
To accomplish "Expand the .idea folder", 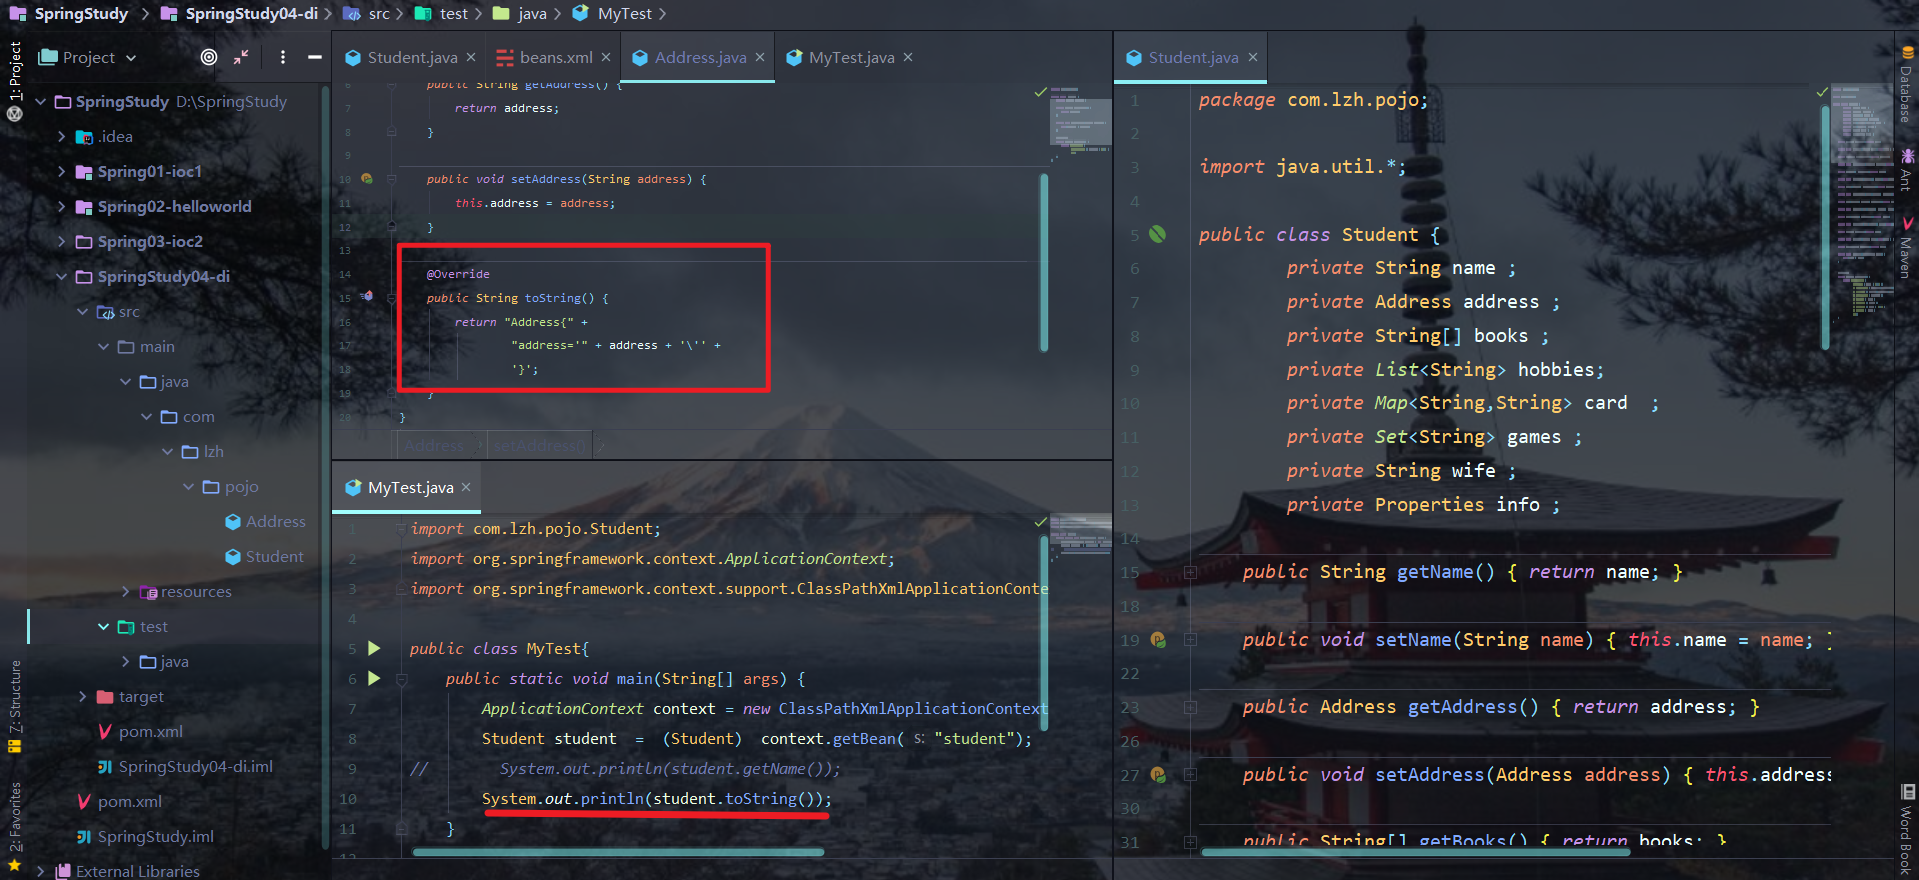I will click(62, 136).
